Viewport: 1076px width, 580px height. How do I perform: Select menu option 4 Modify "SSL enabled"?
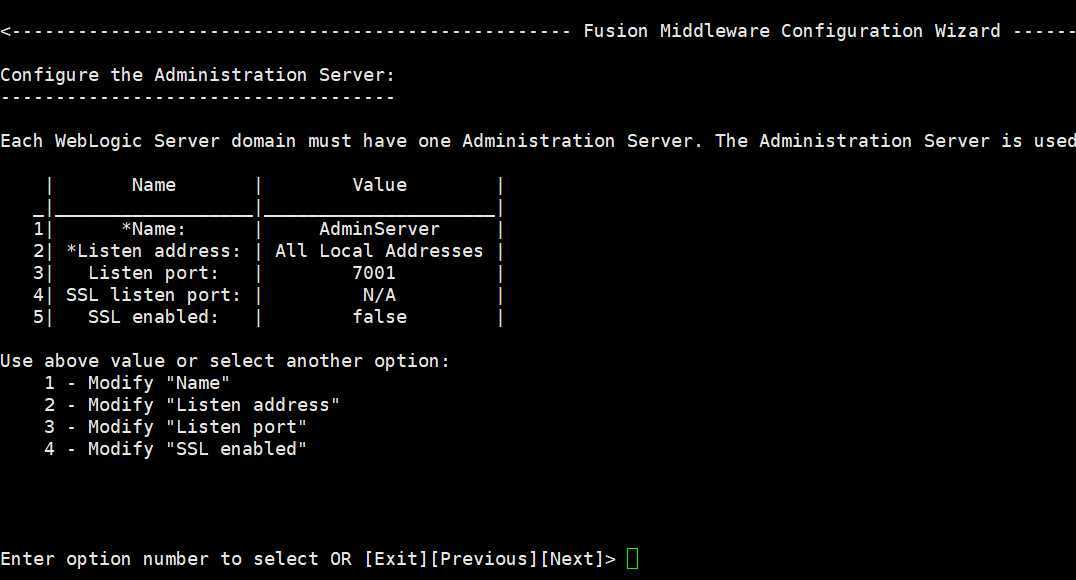tap(176, 449)
